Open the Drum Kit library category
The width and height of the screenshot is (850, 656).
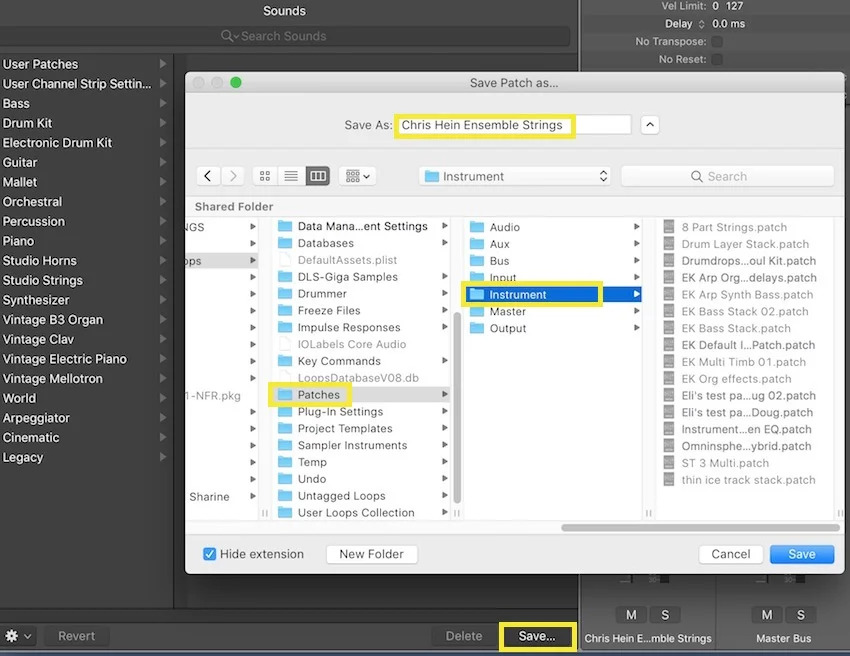coord(85,123)
